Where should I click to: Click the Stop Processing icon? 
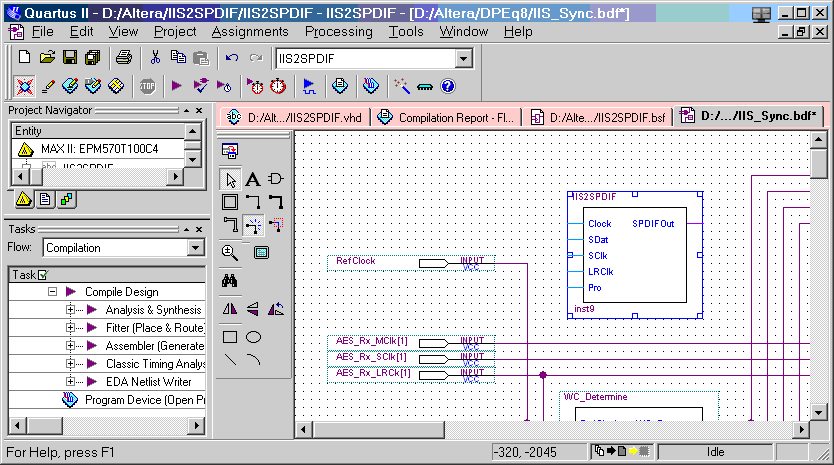[x=147, y=86]
